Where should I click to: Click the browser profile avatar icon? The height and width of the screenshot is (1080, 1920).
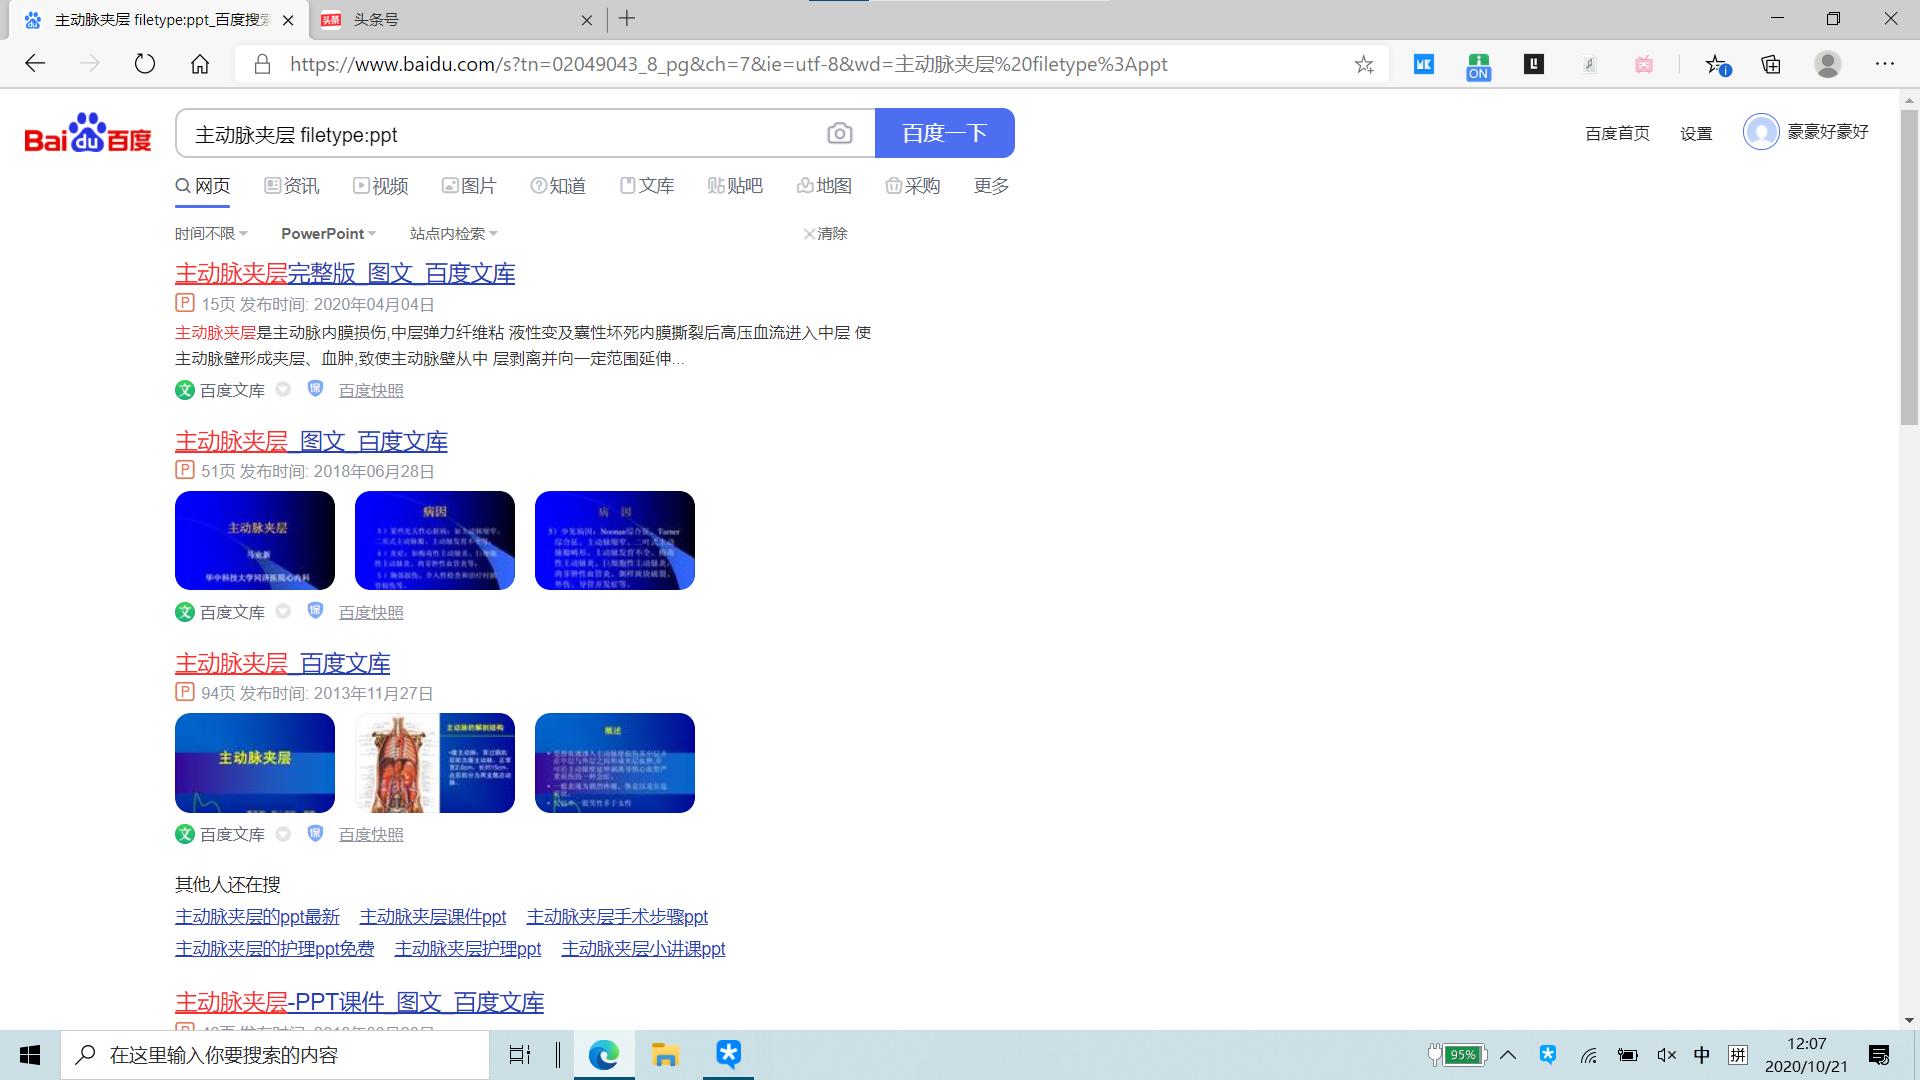tap(1827, 65)
